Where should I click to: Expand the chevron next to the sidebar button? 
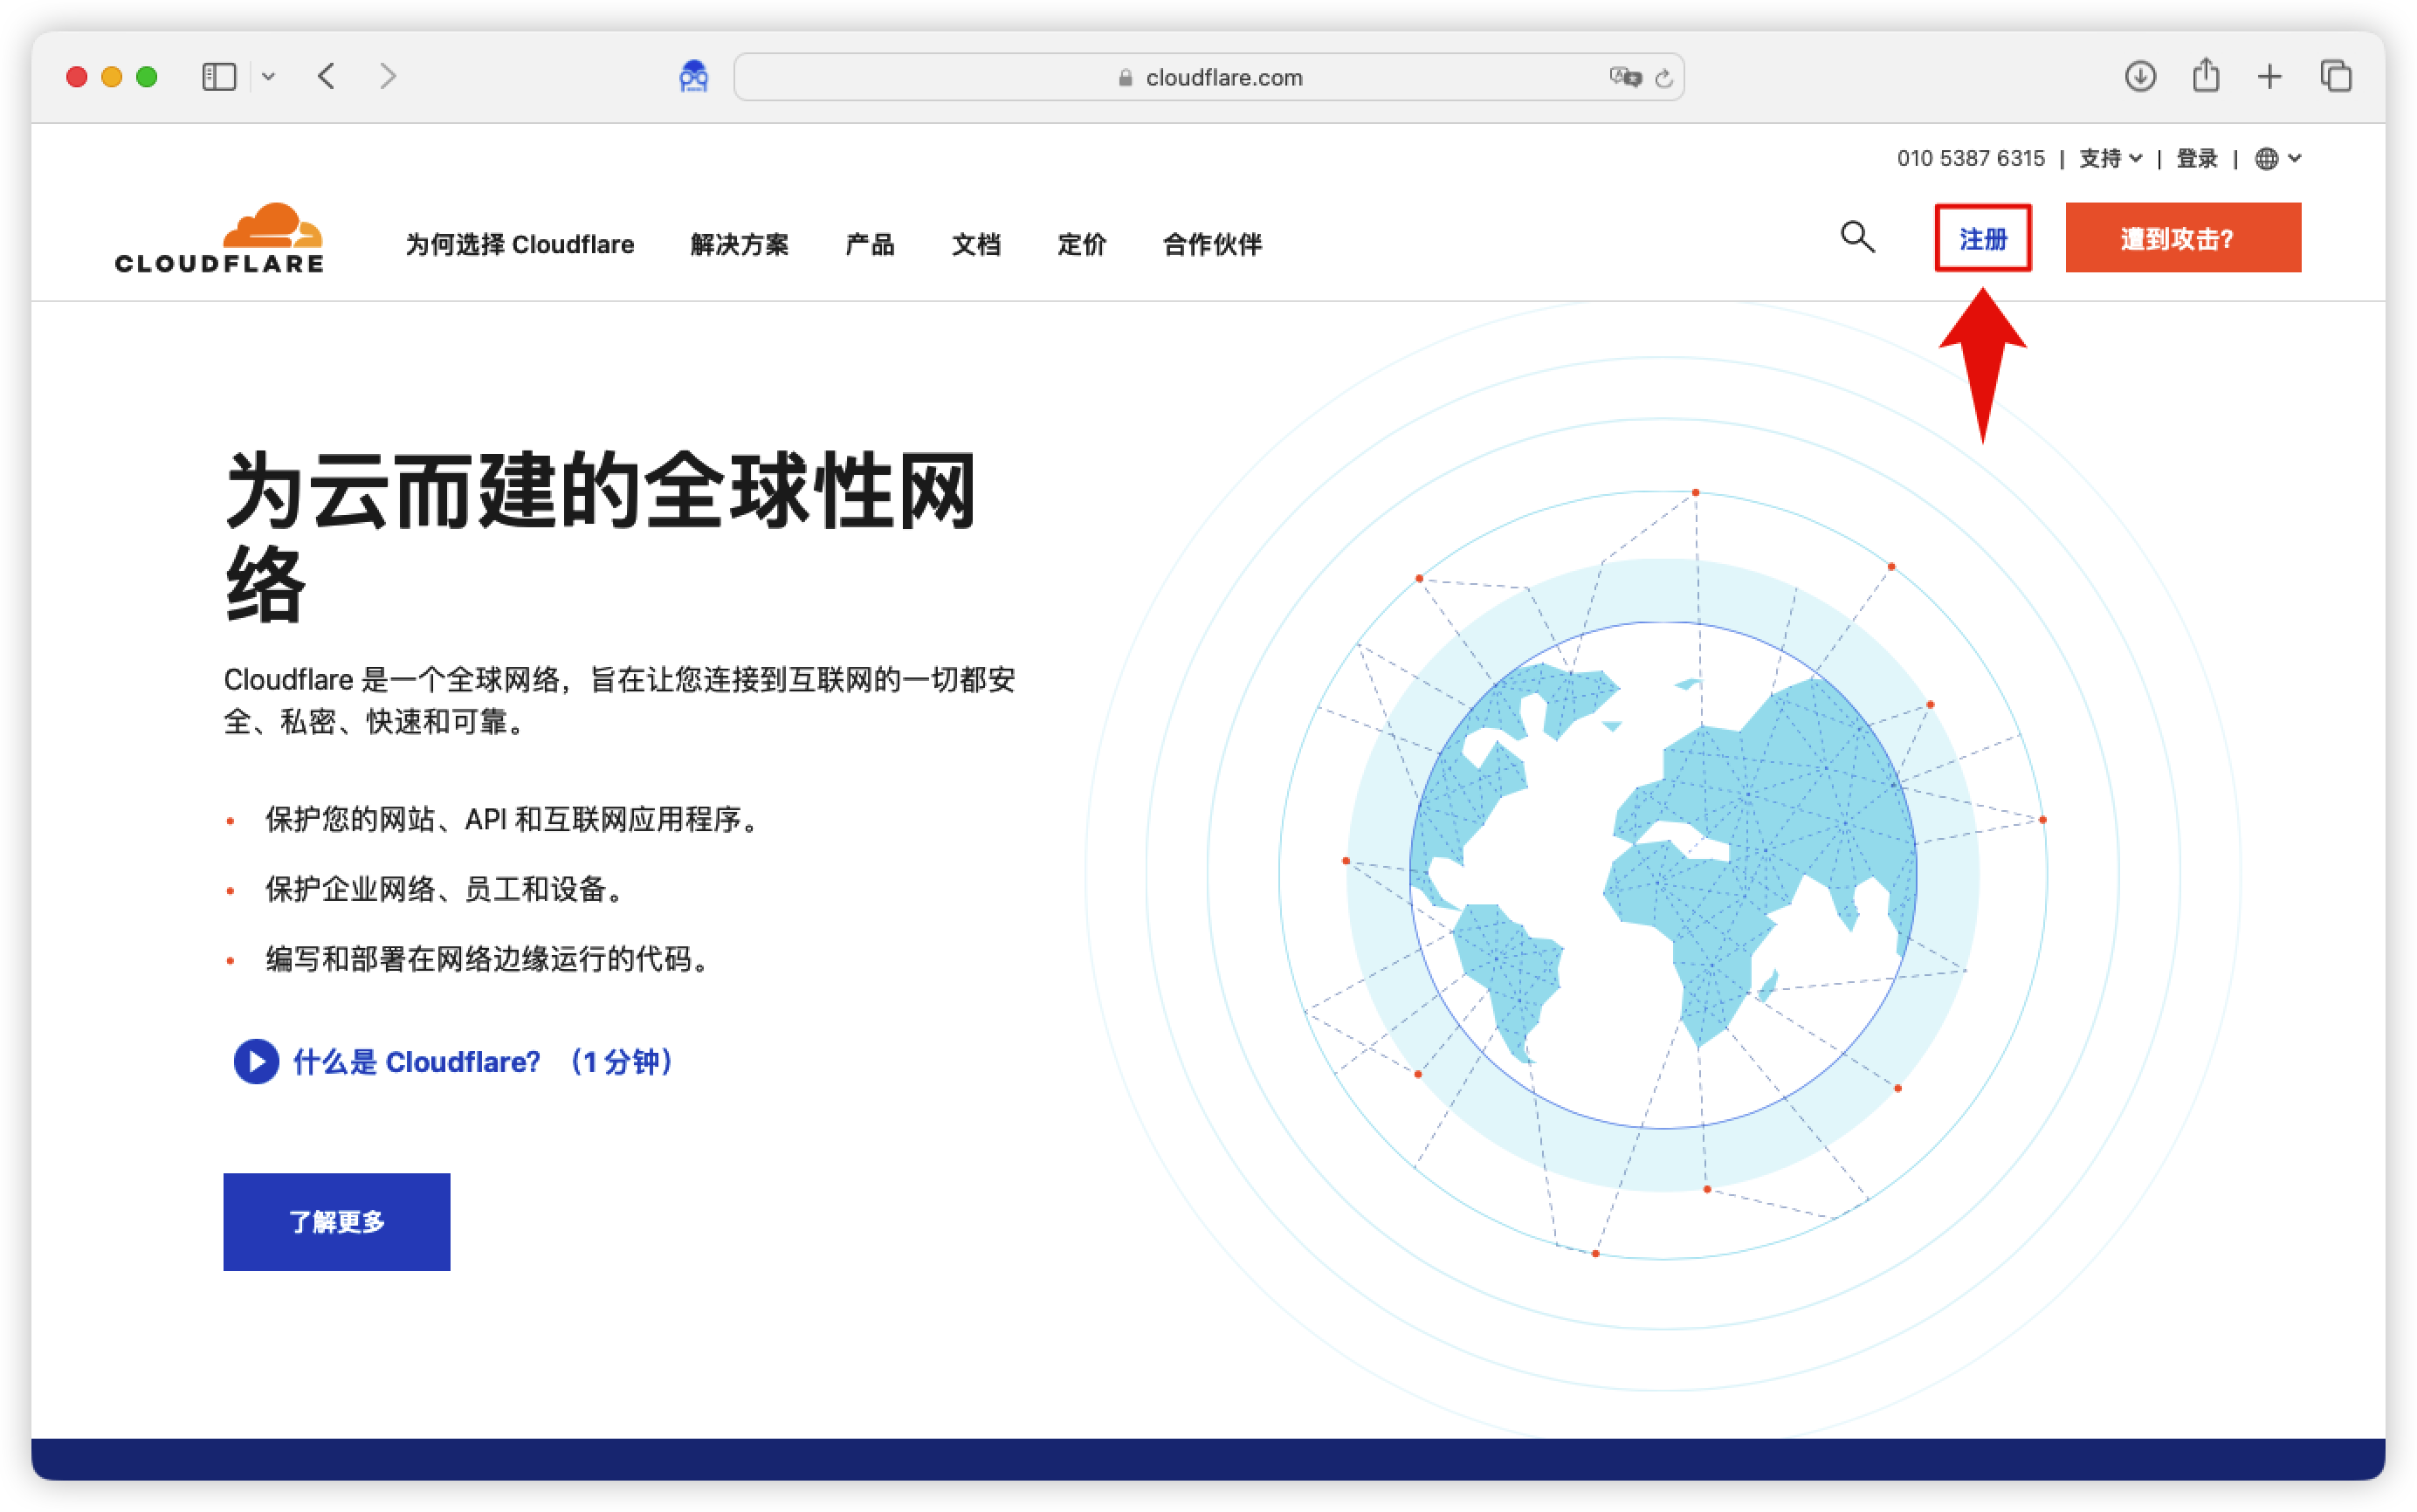click(x=269, y=76)
